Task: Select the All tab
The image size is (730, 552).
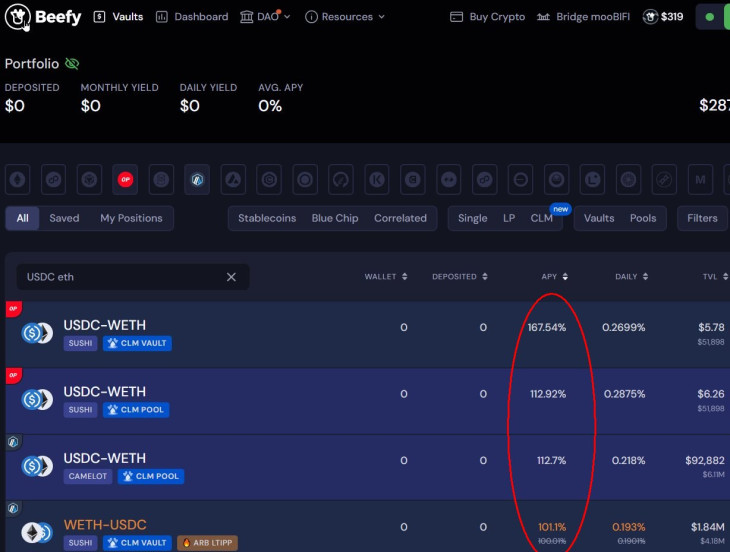Action: point(22,218)
